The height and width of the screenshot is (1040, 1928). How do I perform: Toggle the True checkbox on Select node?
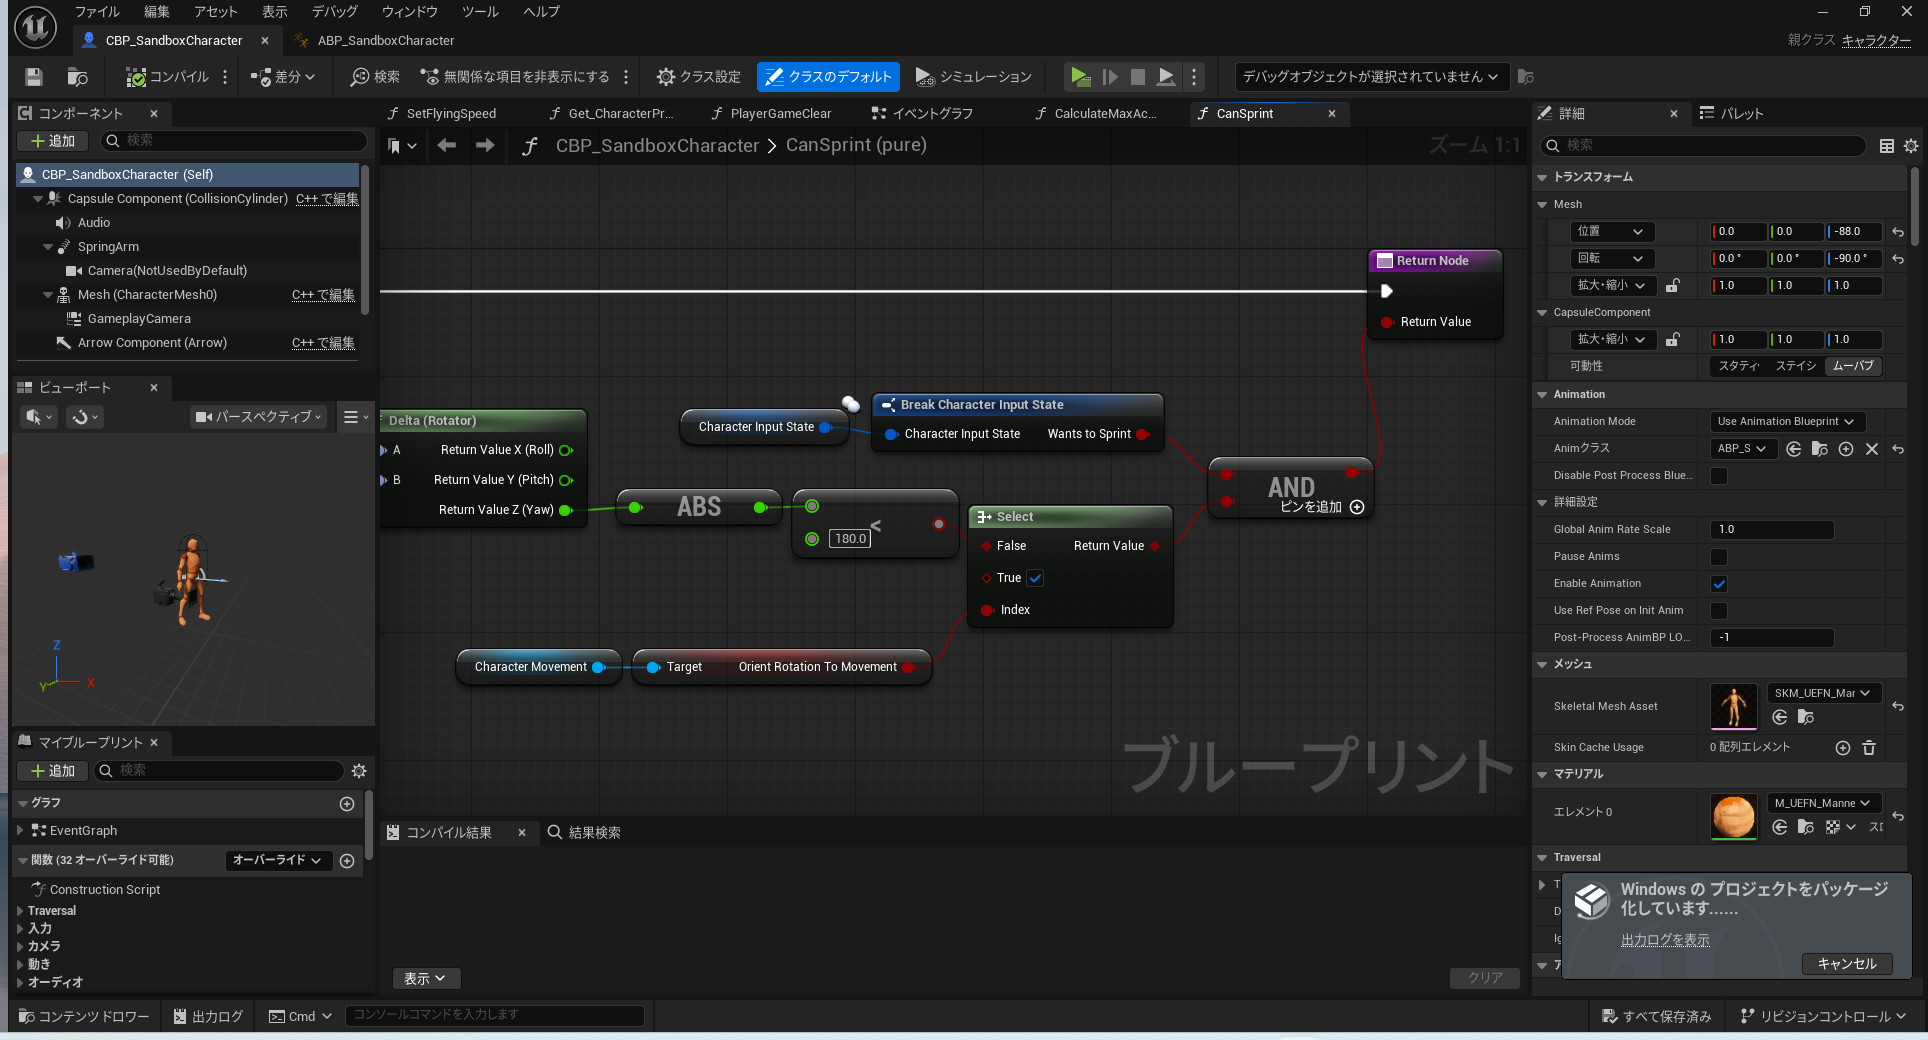point(1036,578)
